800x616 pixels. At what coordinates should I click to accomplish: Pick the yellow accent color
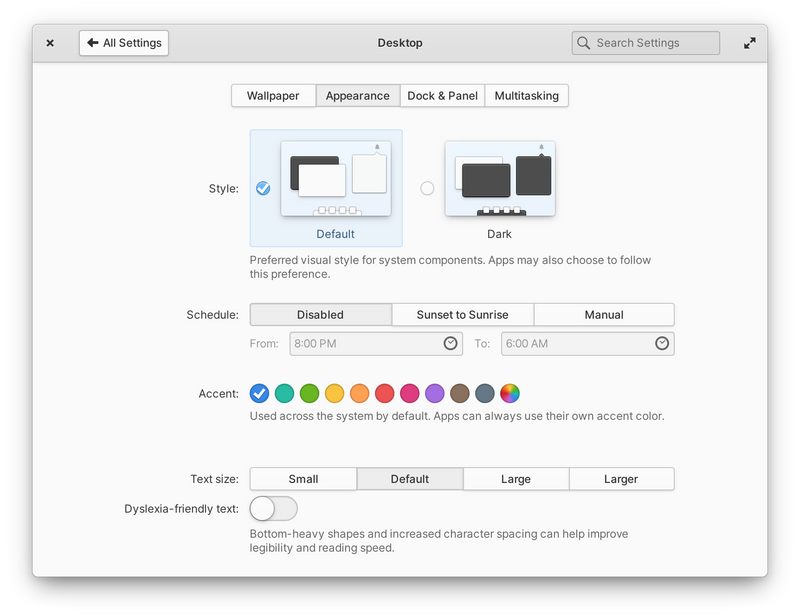(334, 393)
